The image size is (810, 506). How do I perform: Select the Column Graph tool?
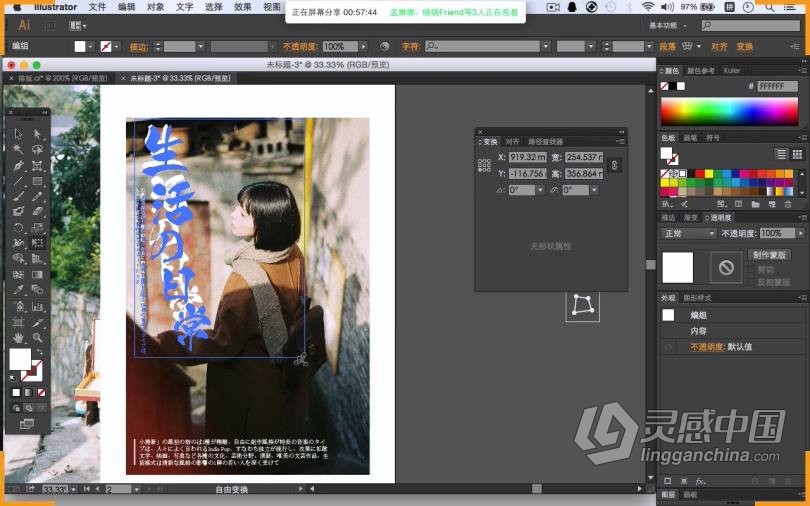click(x=37, y=307)
